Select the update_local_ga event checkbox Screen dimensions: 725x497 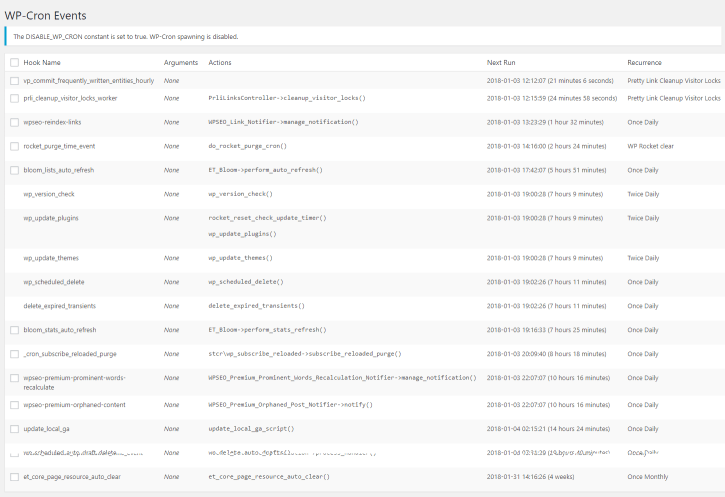tap(14, 429)
